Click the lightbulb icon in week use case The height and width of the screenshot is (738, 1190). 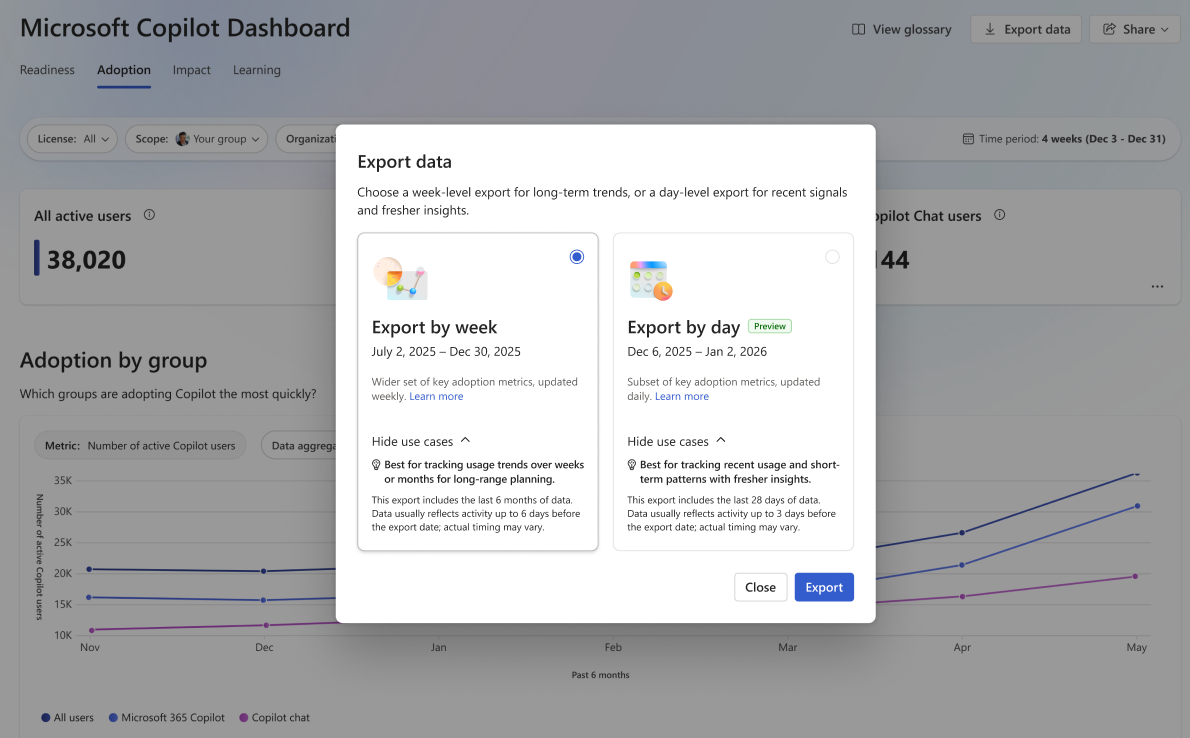(376, 465)
